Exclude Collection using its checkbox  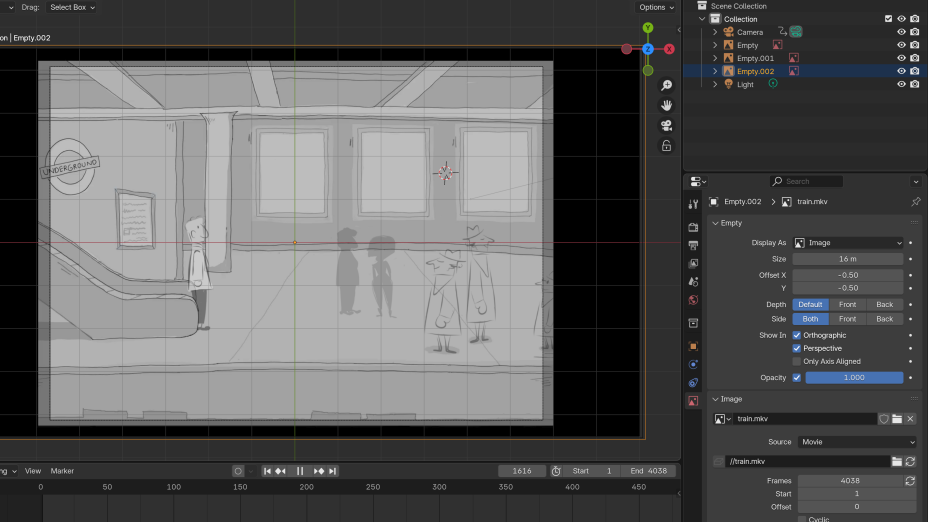[888, 19]
